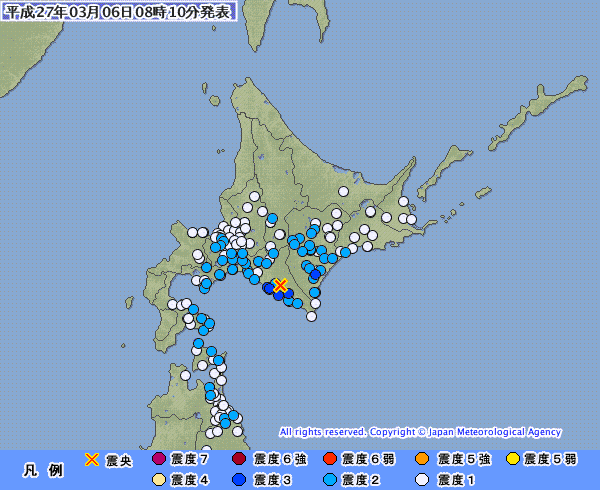This screenshot has width=600, height=490.
Task: Select the 震度6弱 red legend circle
Action: [x=330, y=459]
